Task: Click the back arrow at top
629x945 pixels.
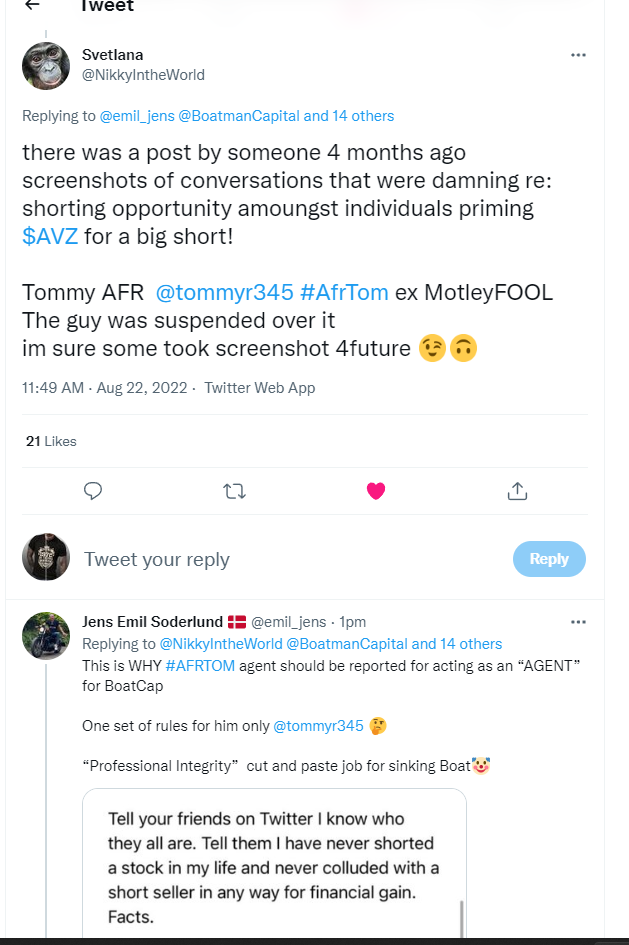Action: tap(32, 5)
